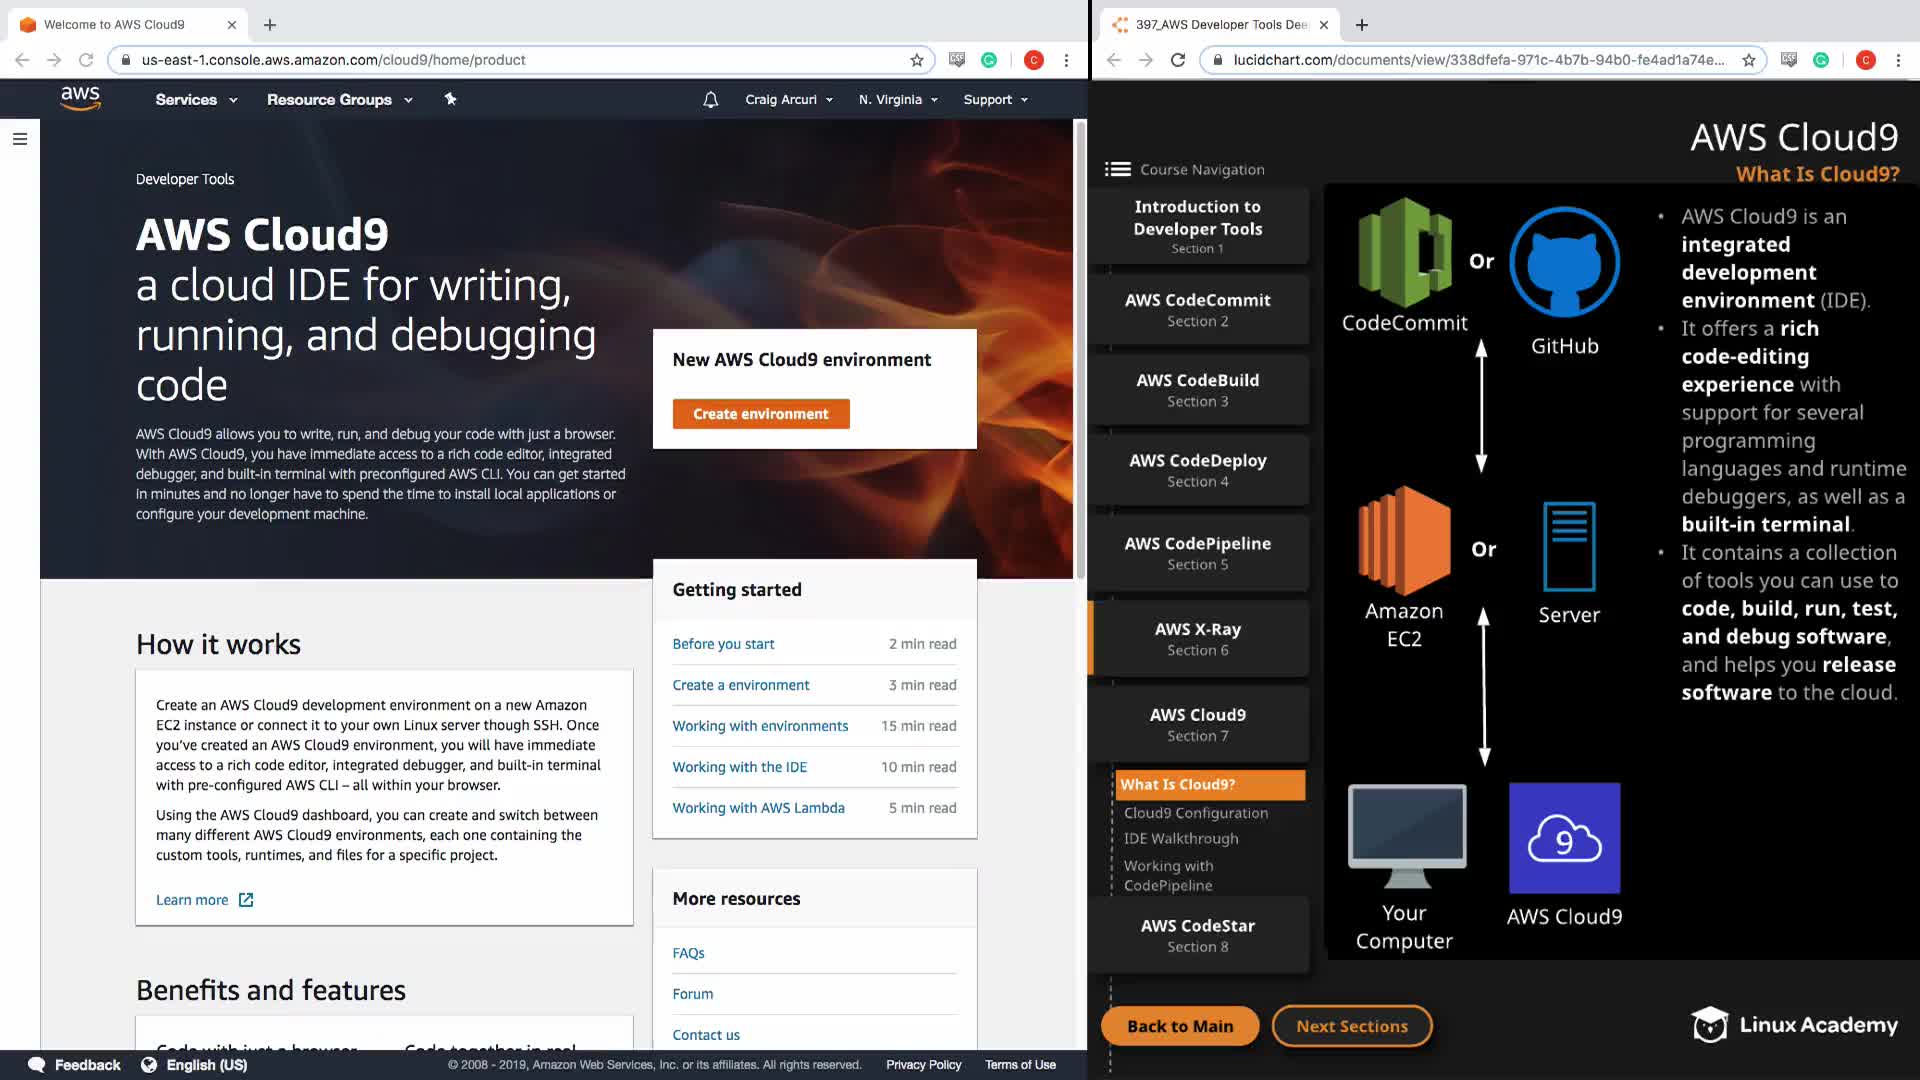Click the AWS Cloud9 diagram icon
Screen dimensions: 1920x1080
click(1564, 838)
